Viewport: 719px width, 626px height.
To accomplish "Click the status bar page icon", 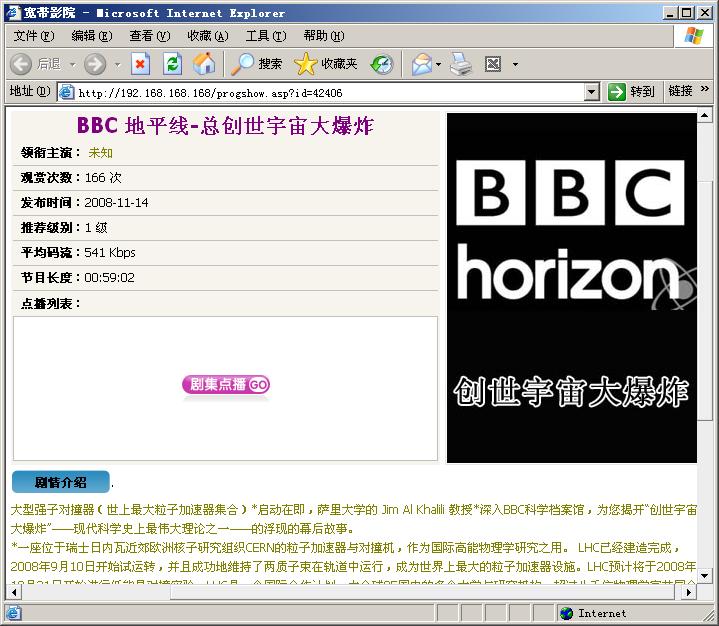I will [13, 613].
